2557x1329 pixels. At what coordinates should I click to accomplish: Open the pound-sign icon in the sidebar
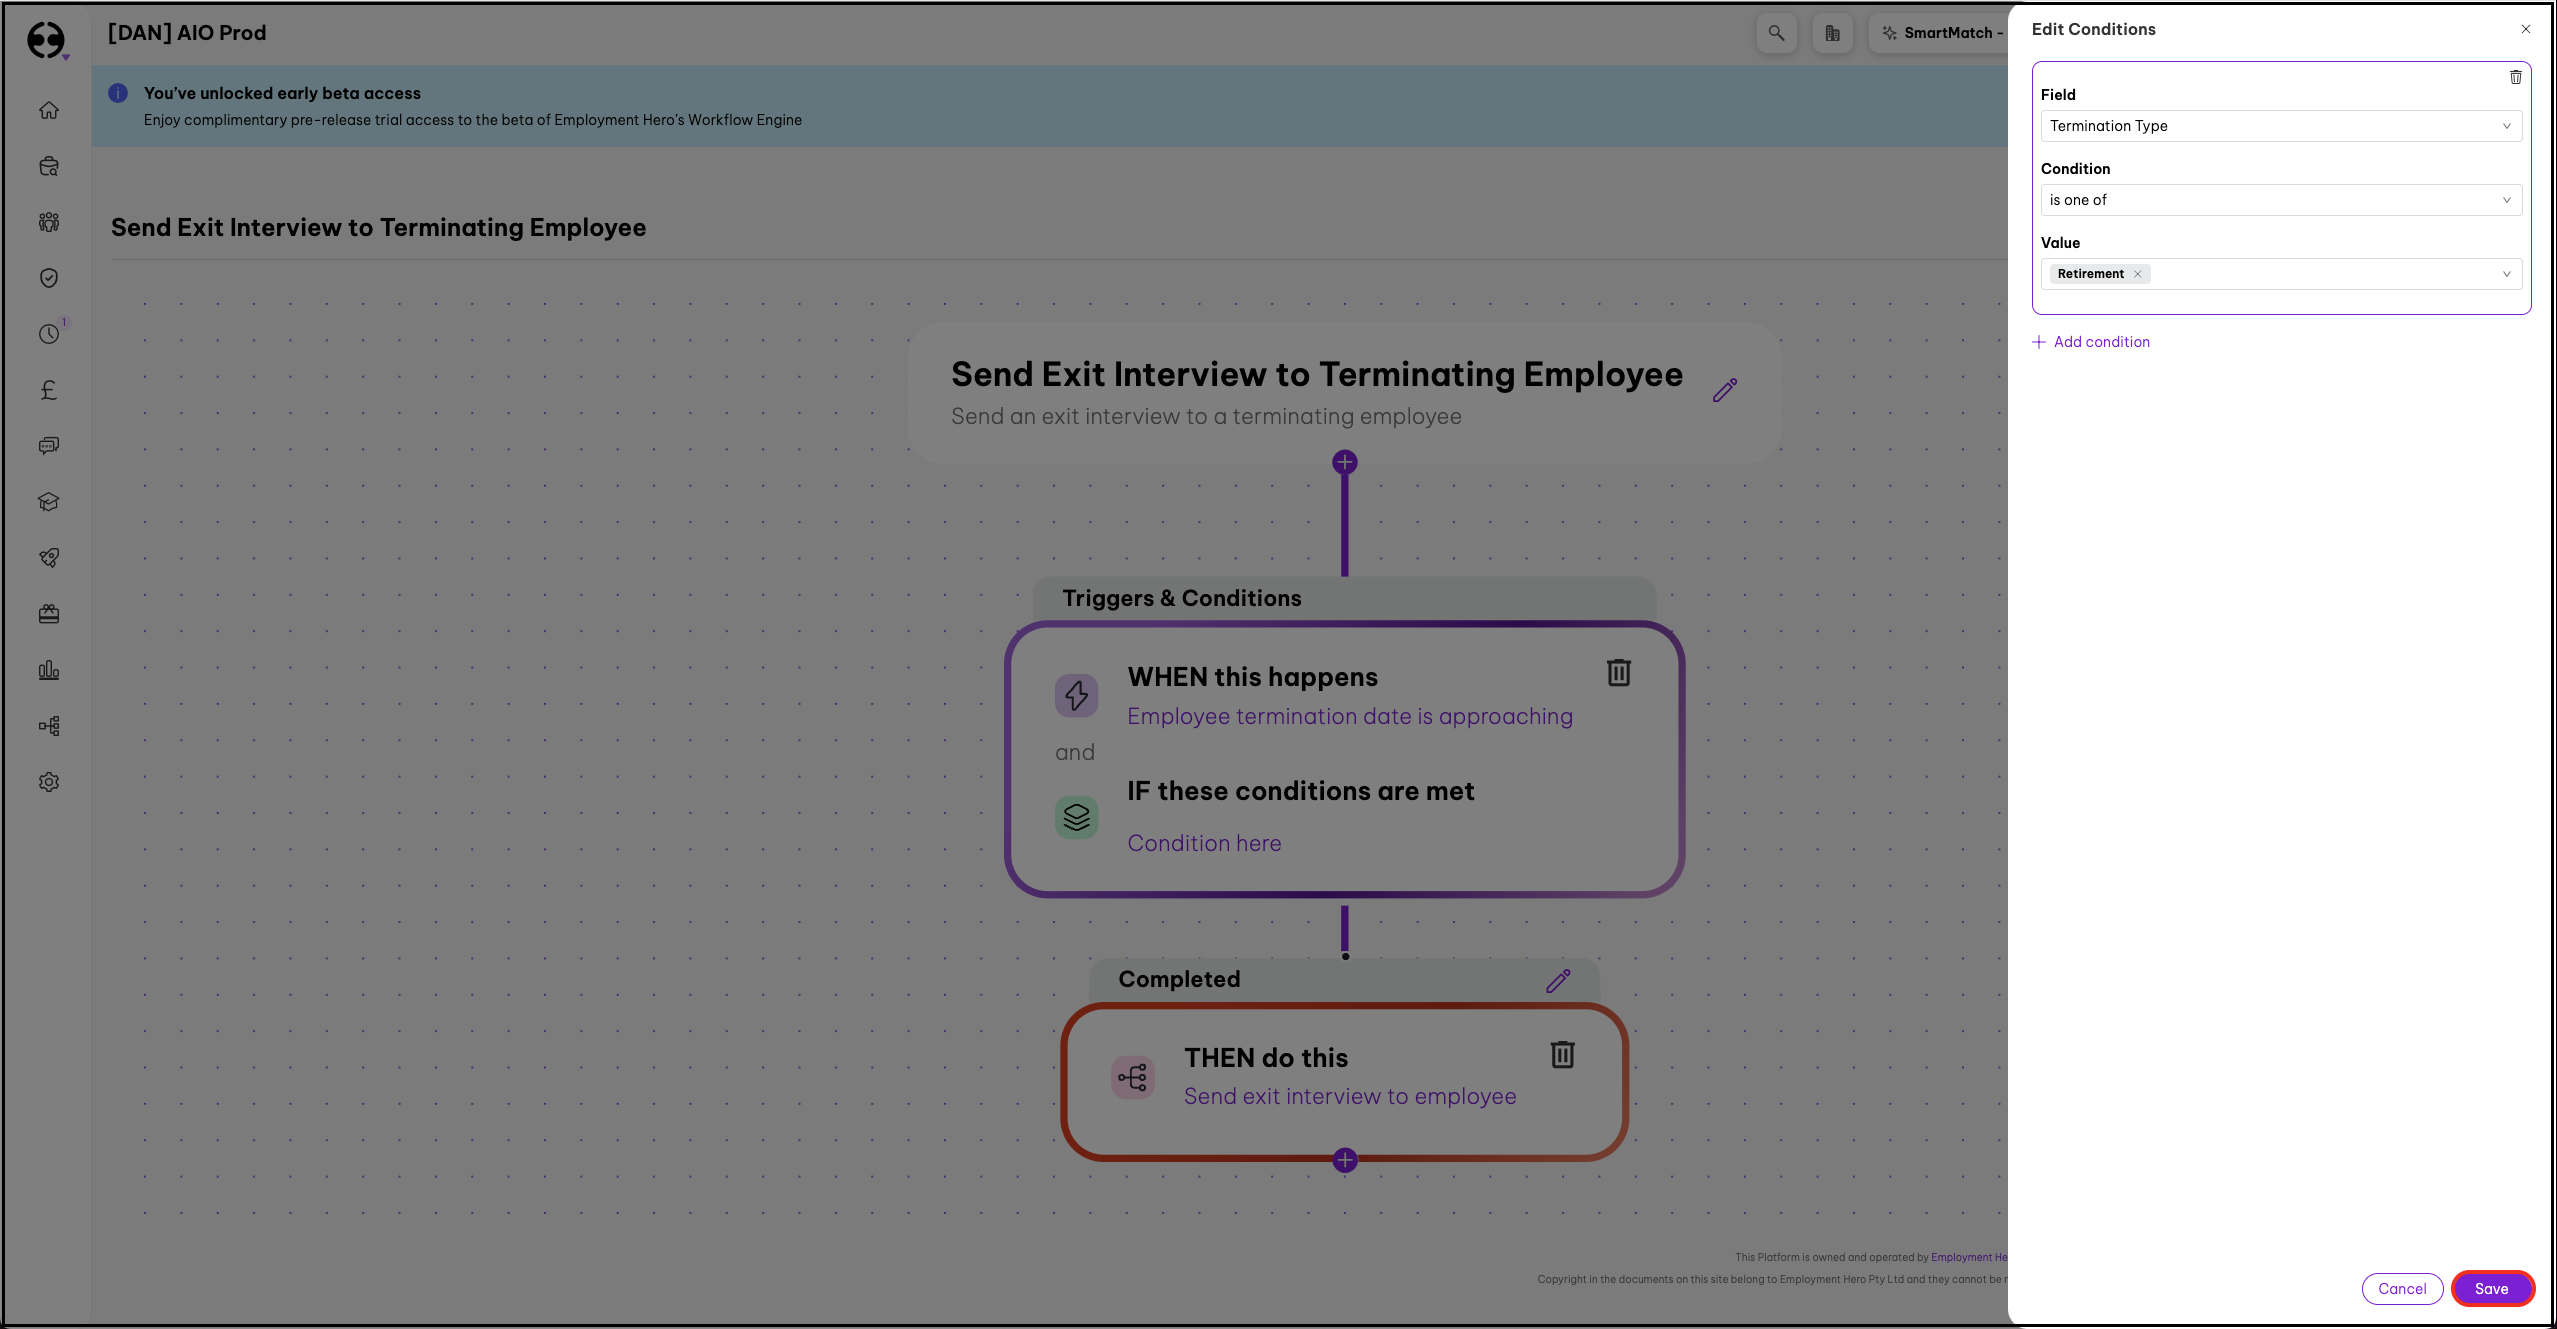tap(49, 390)
